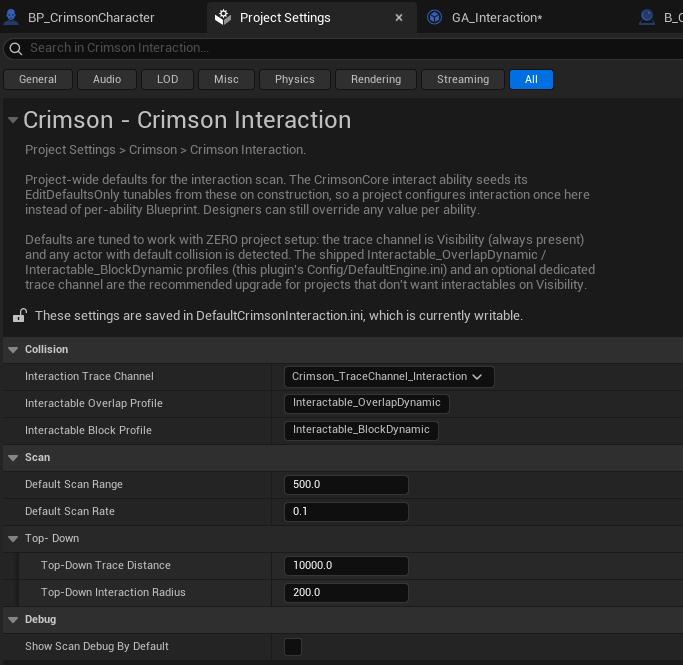Viewport: 683px width, 665px height.
Task: Open the Interaction Trace Channel dropdown
Action: 389,377
